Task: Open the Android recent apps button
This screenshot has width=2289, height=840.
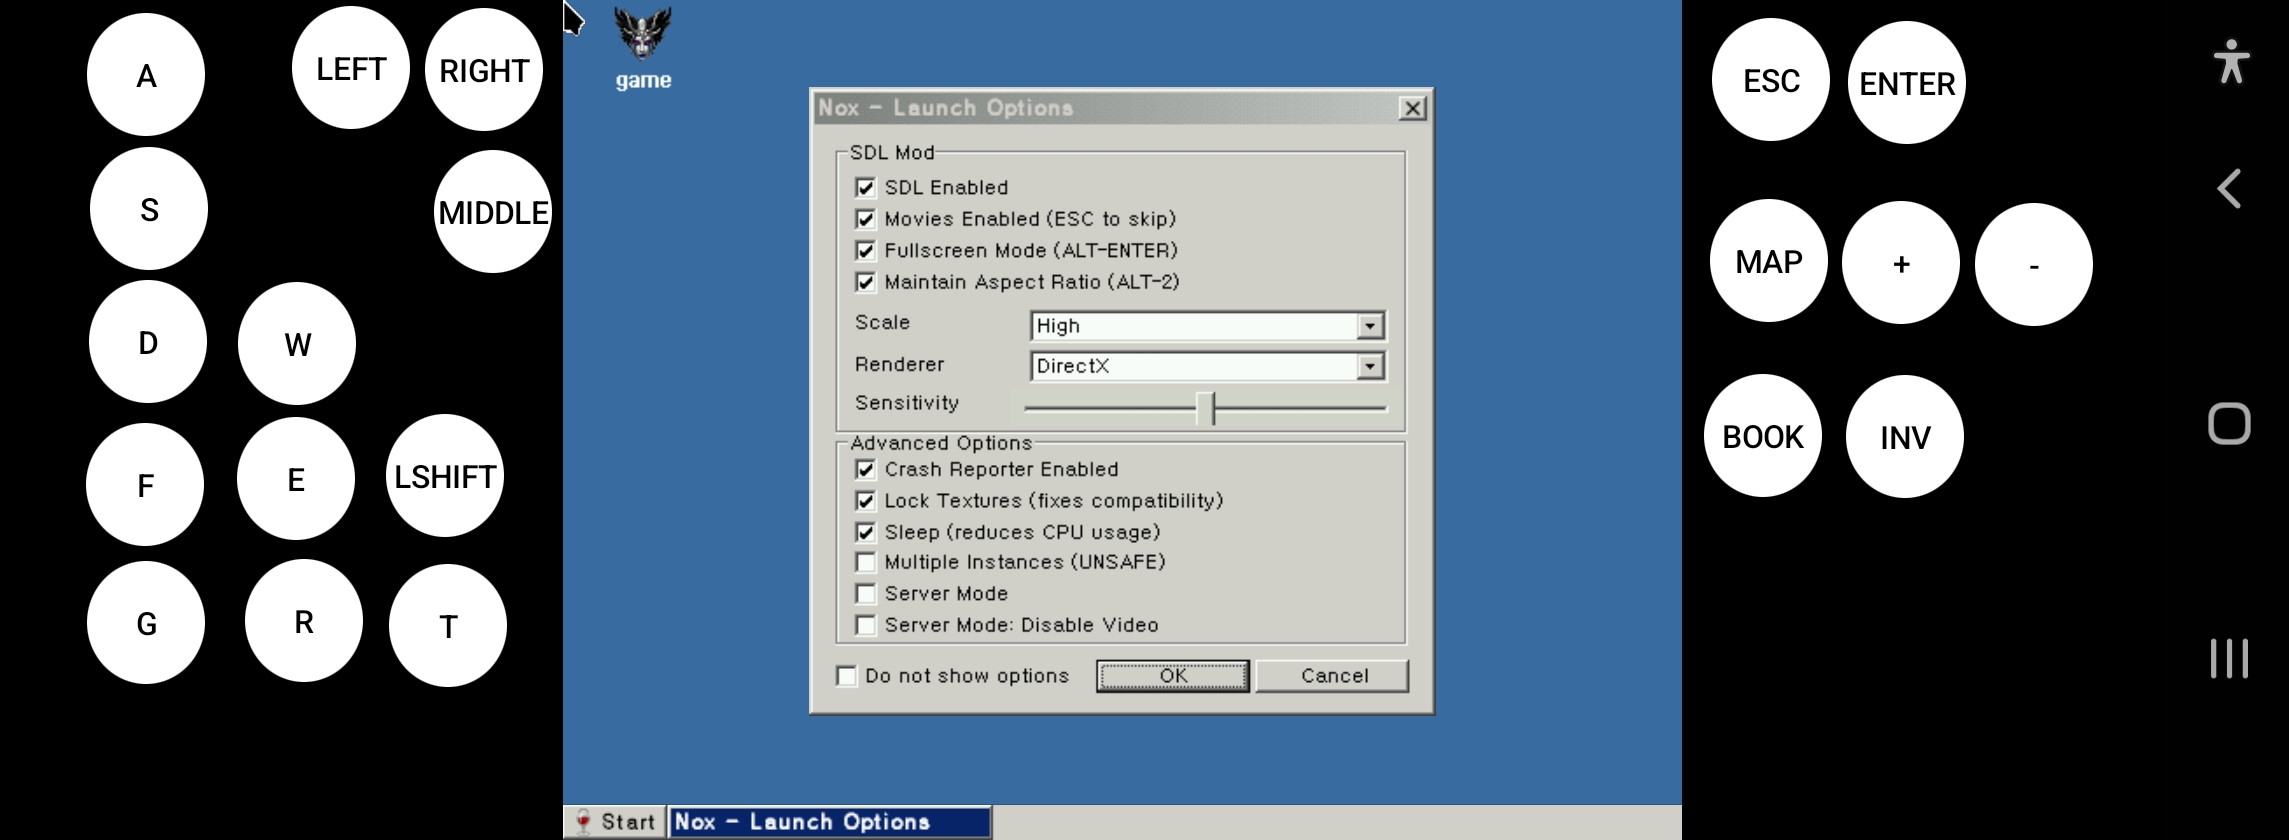Action: tap(2229, 658)
